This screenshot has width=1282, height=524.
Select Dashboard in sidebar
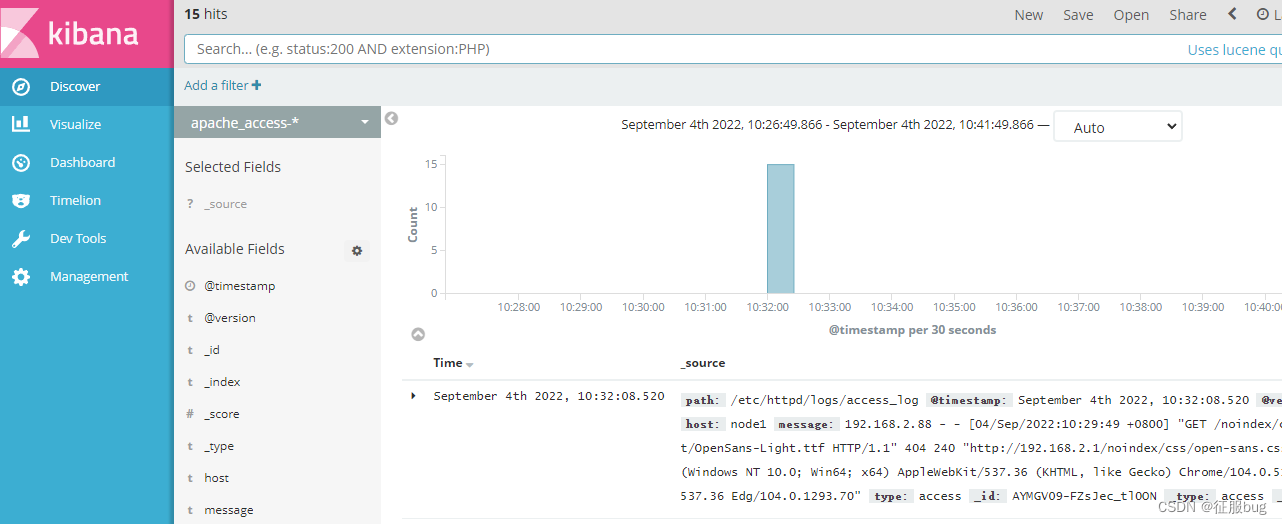click(x=82, y=163)
